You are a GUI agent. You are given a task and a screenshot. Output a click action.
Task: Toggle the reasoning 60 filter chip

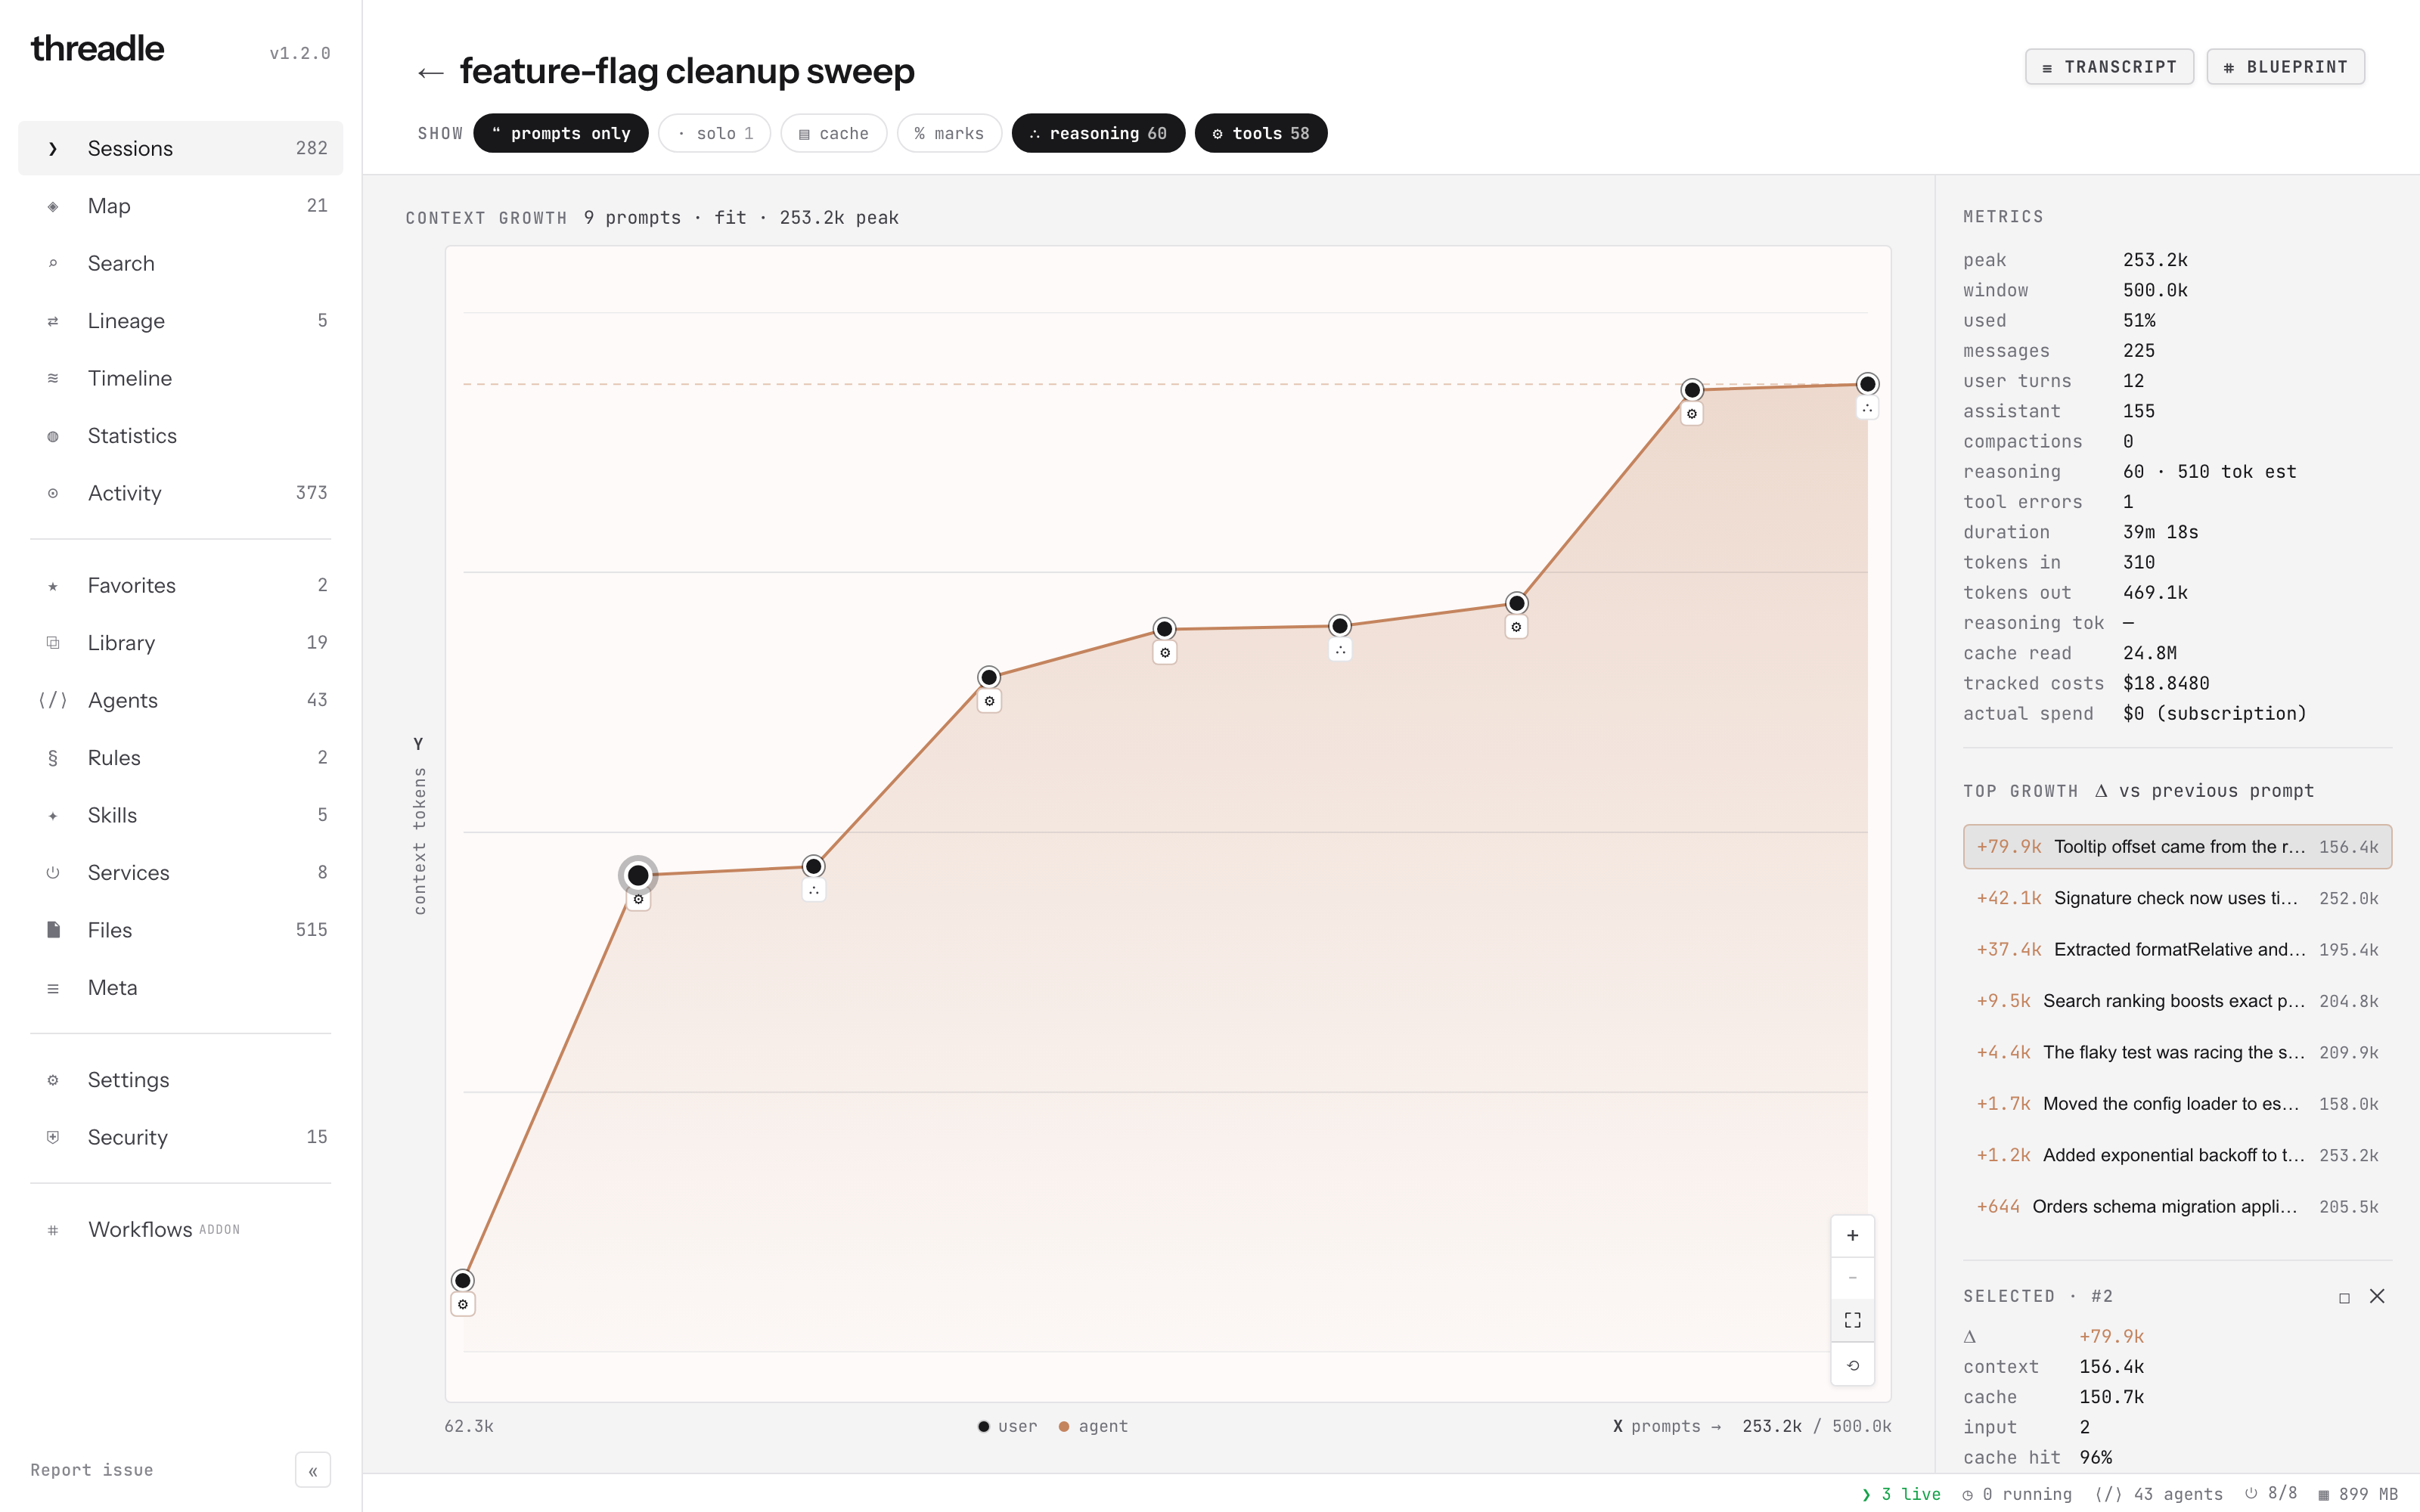1098,133
